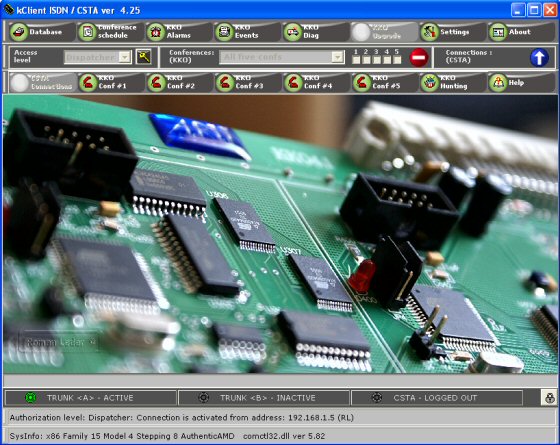Click the key icon next to Access level
Viewport: 560px width, 445px height.
click(144, 57)
